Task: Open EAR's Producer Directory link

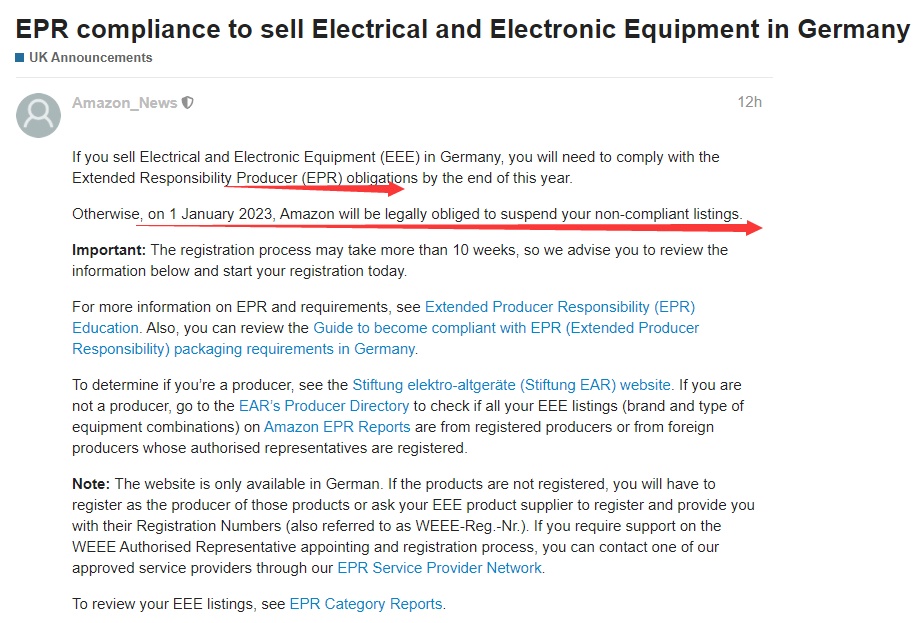Action: [324, 406]
